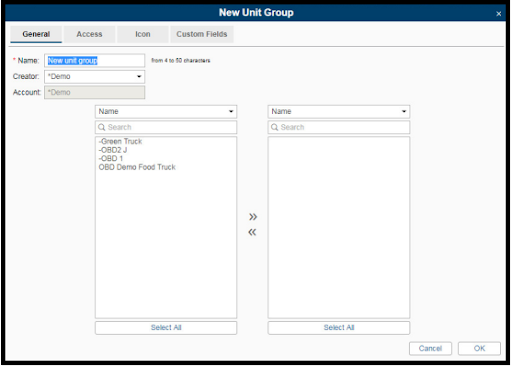Expand the left Name filter dropdown
Viewport: 512px width, 366px height.
pos(166,112)
